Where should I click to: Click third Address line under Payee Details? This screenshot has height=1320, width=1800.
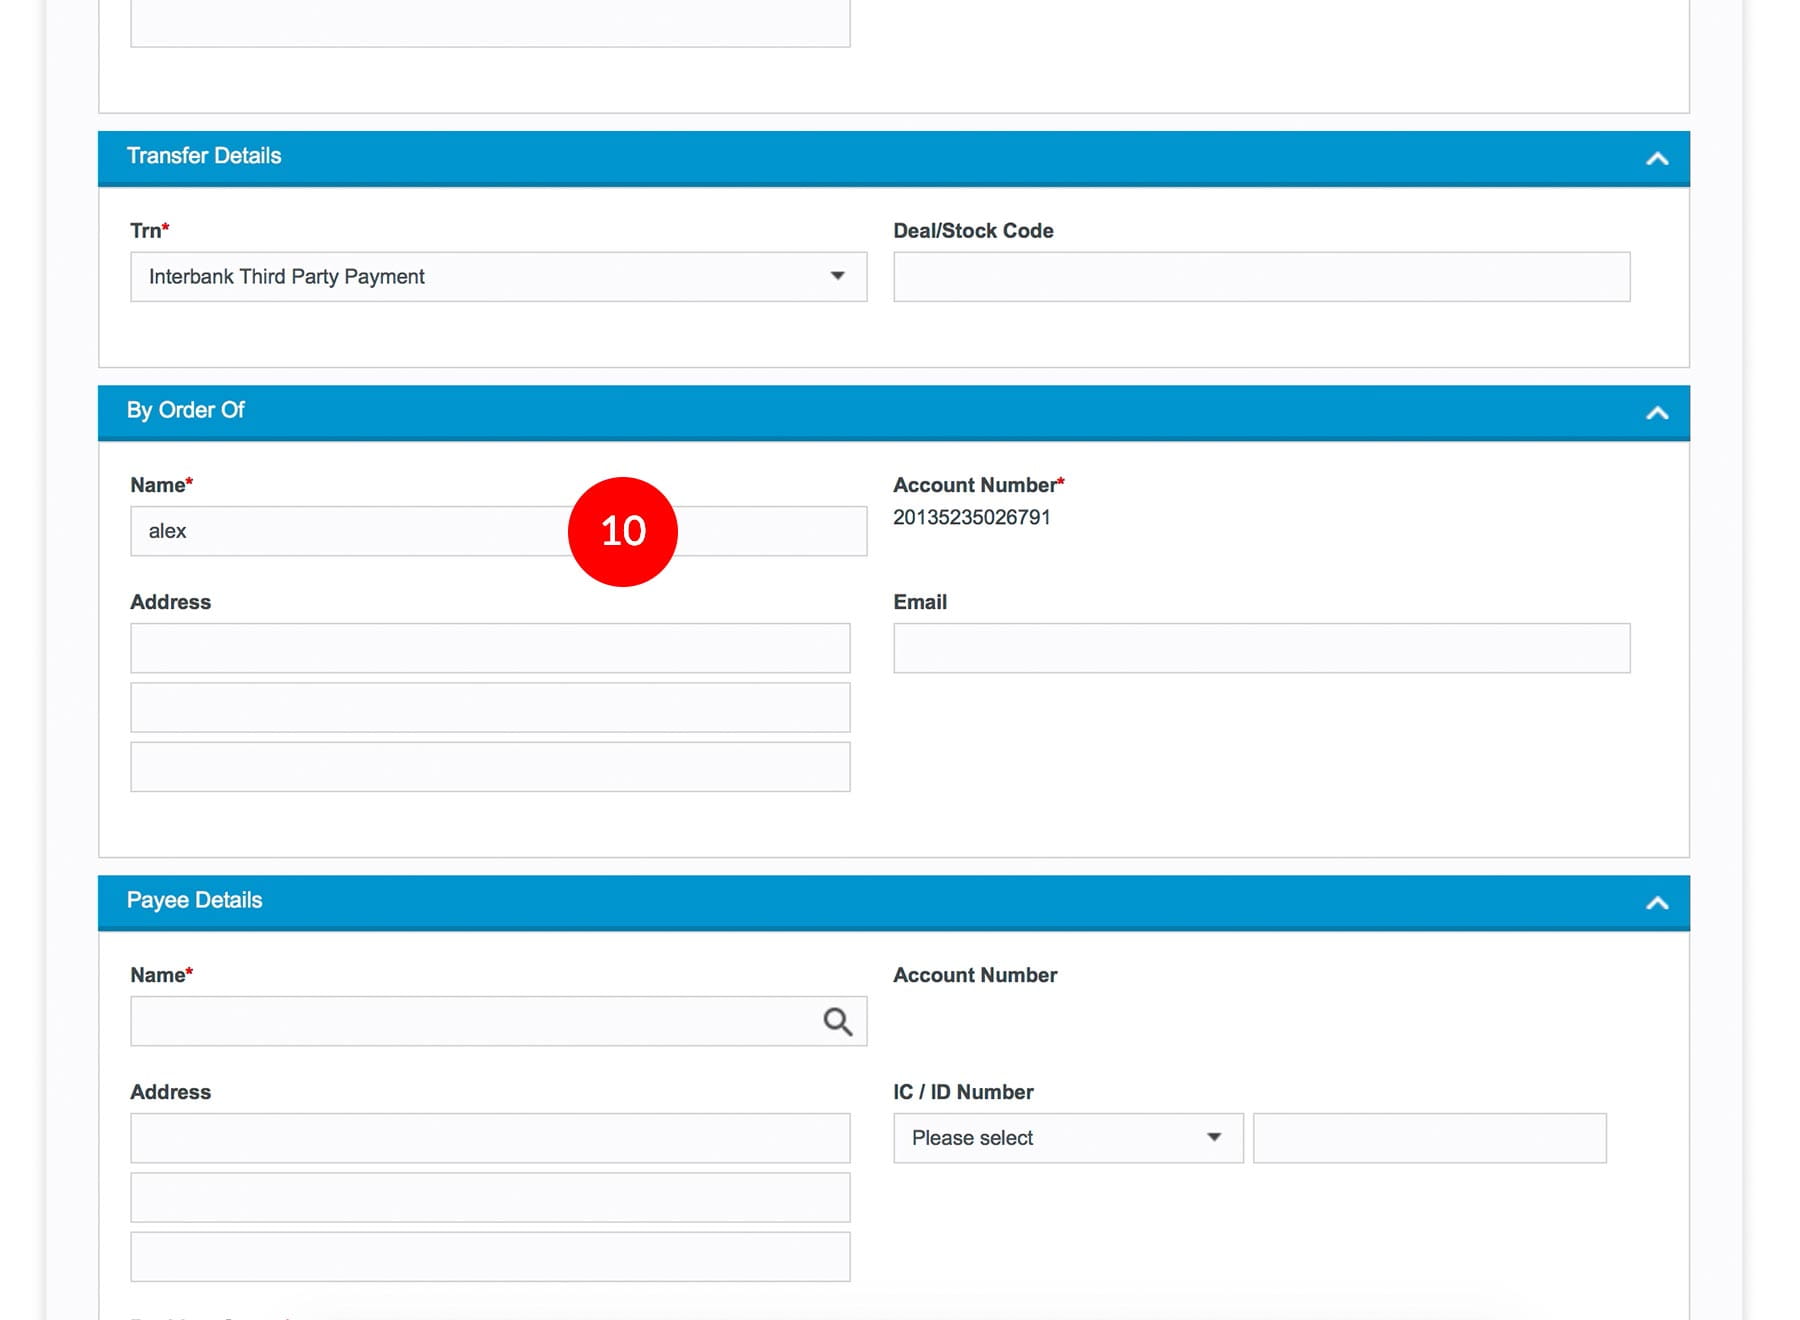click(490, 1257)
